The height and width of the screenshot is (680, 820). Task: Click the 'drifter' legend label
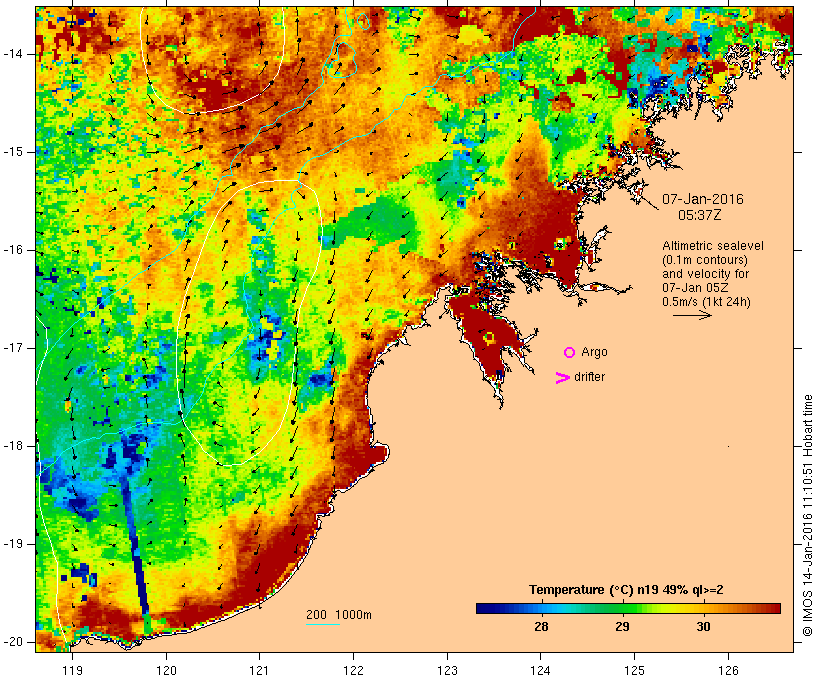[589, 377]
